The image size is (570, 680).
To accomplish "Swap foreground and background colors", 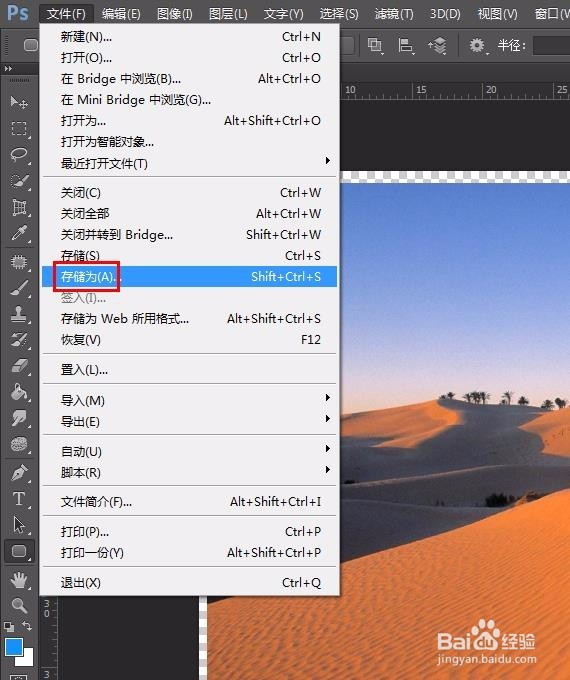I will pos(27,626).
